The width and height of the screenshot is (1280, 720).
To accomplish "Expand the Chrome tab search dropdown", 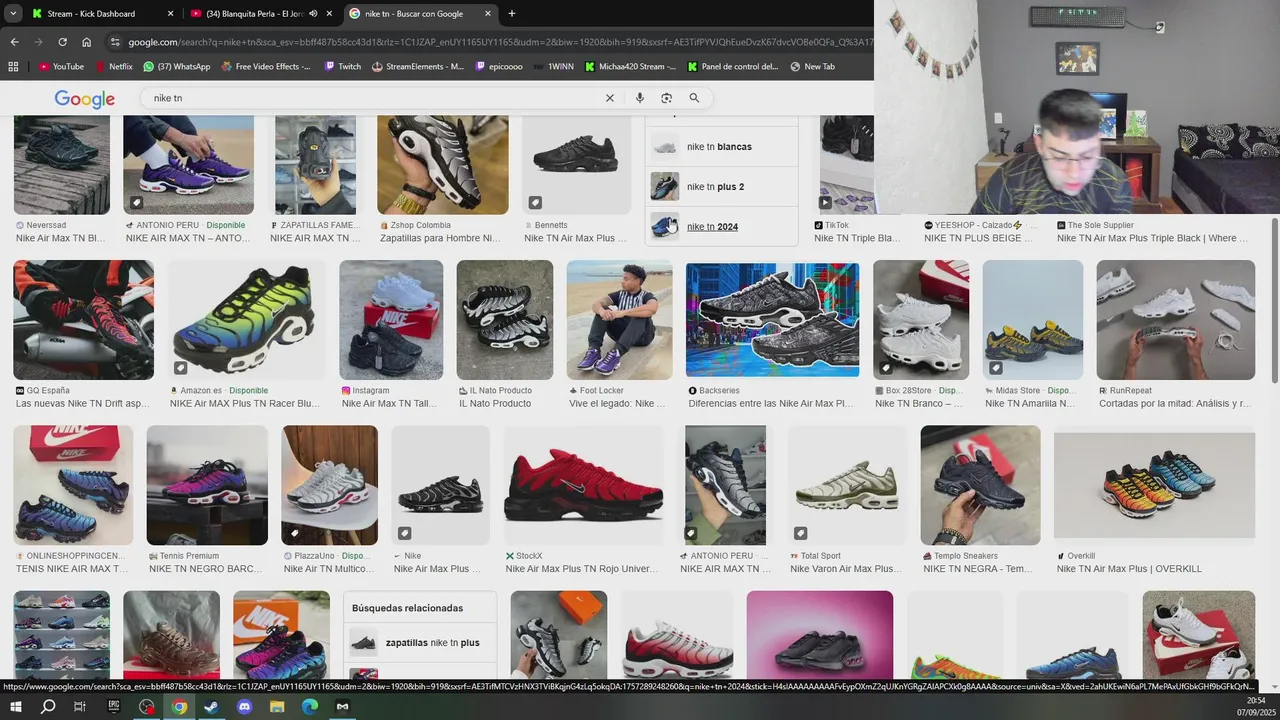I will 13,14.
